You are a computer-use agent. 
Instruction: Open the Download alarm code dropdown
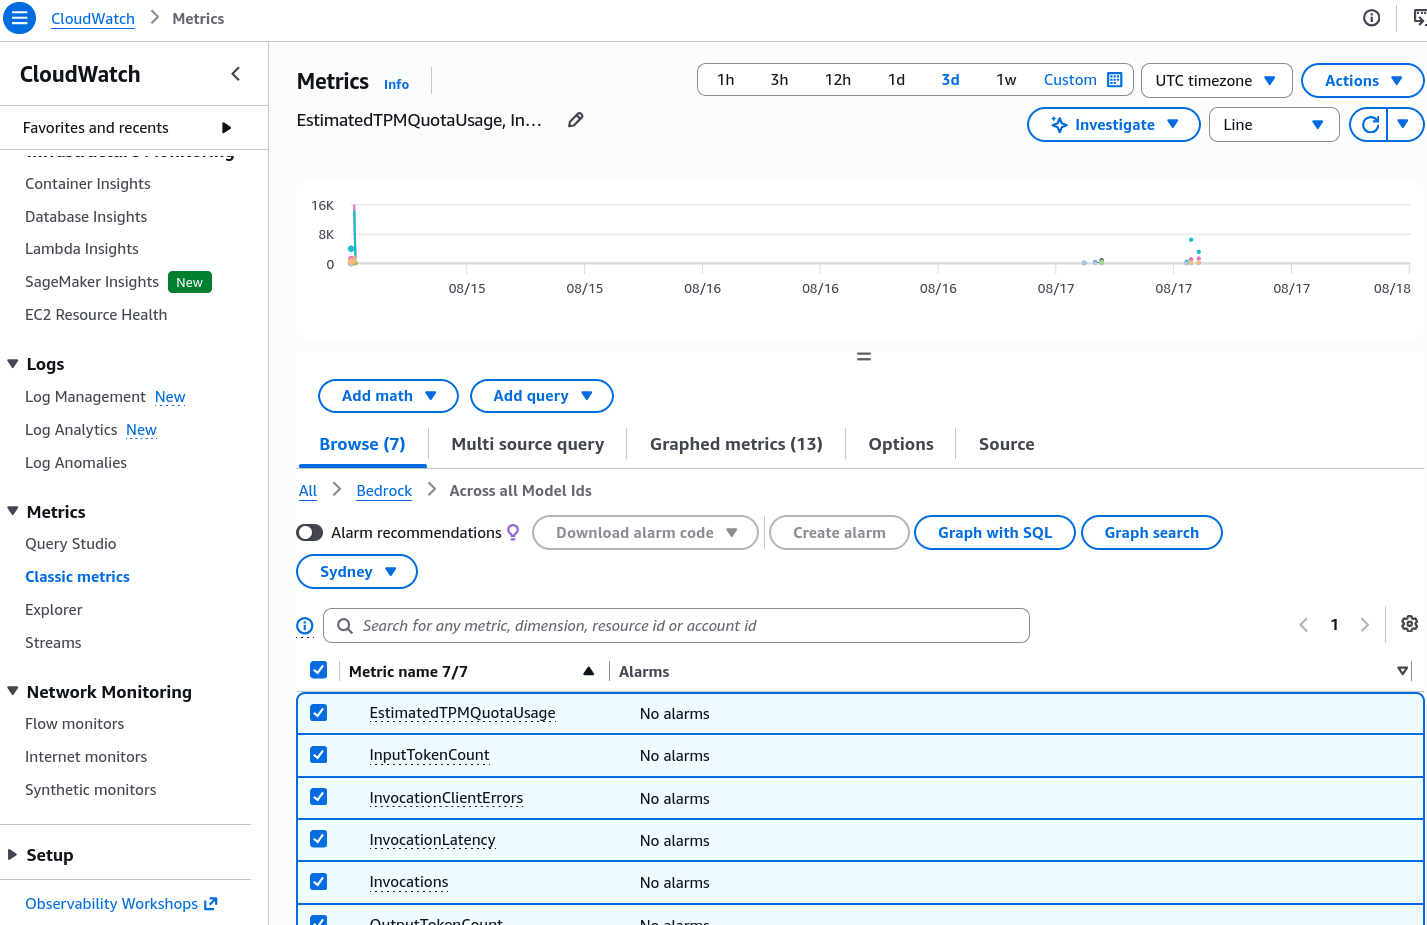645,533
